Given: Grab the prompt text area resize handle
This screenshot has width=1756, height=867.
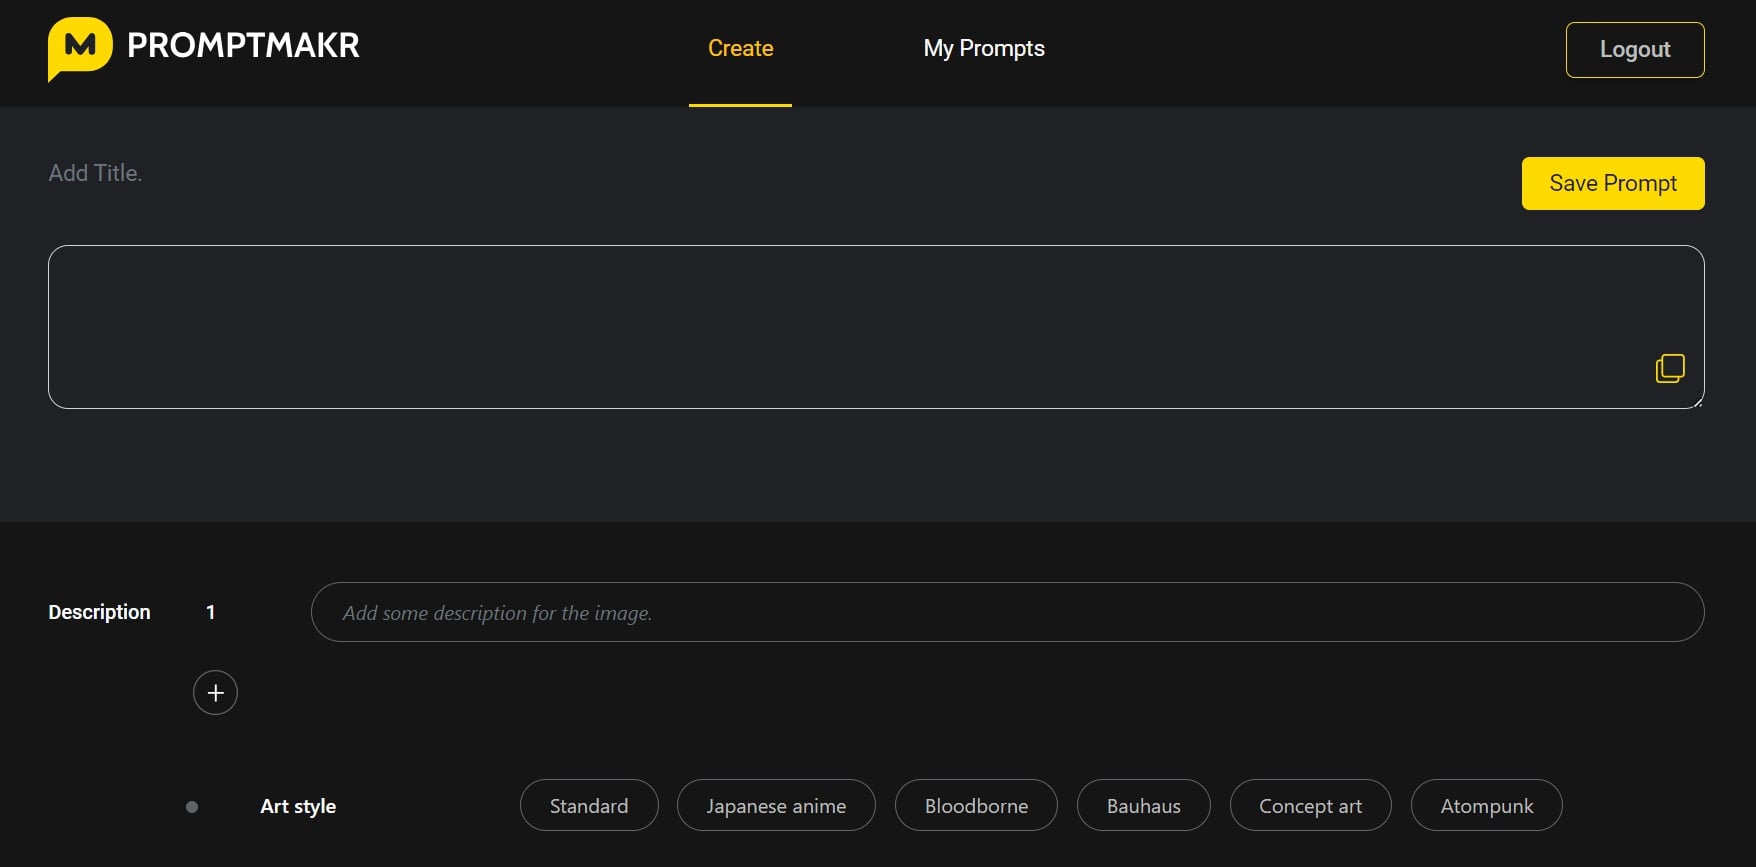Looking at the screenshot, I should 1698,403.
